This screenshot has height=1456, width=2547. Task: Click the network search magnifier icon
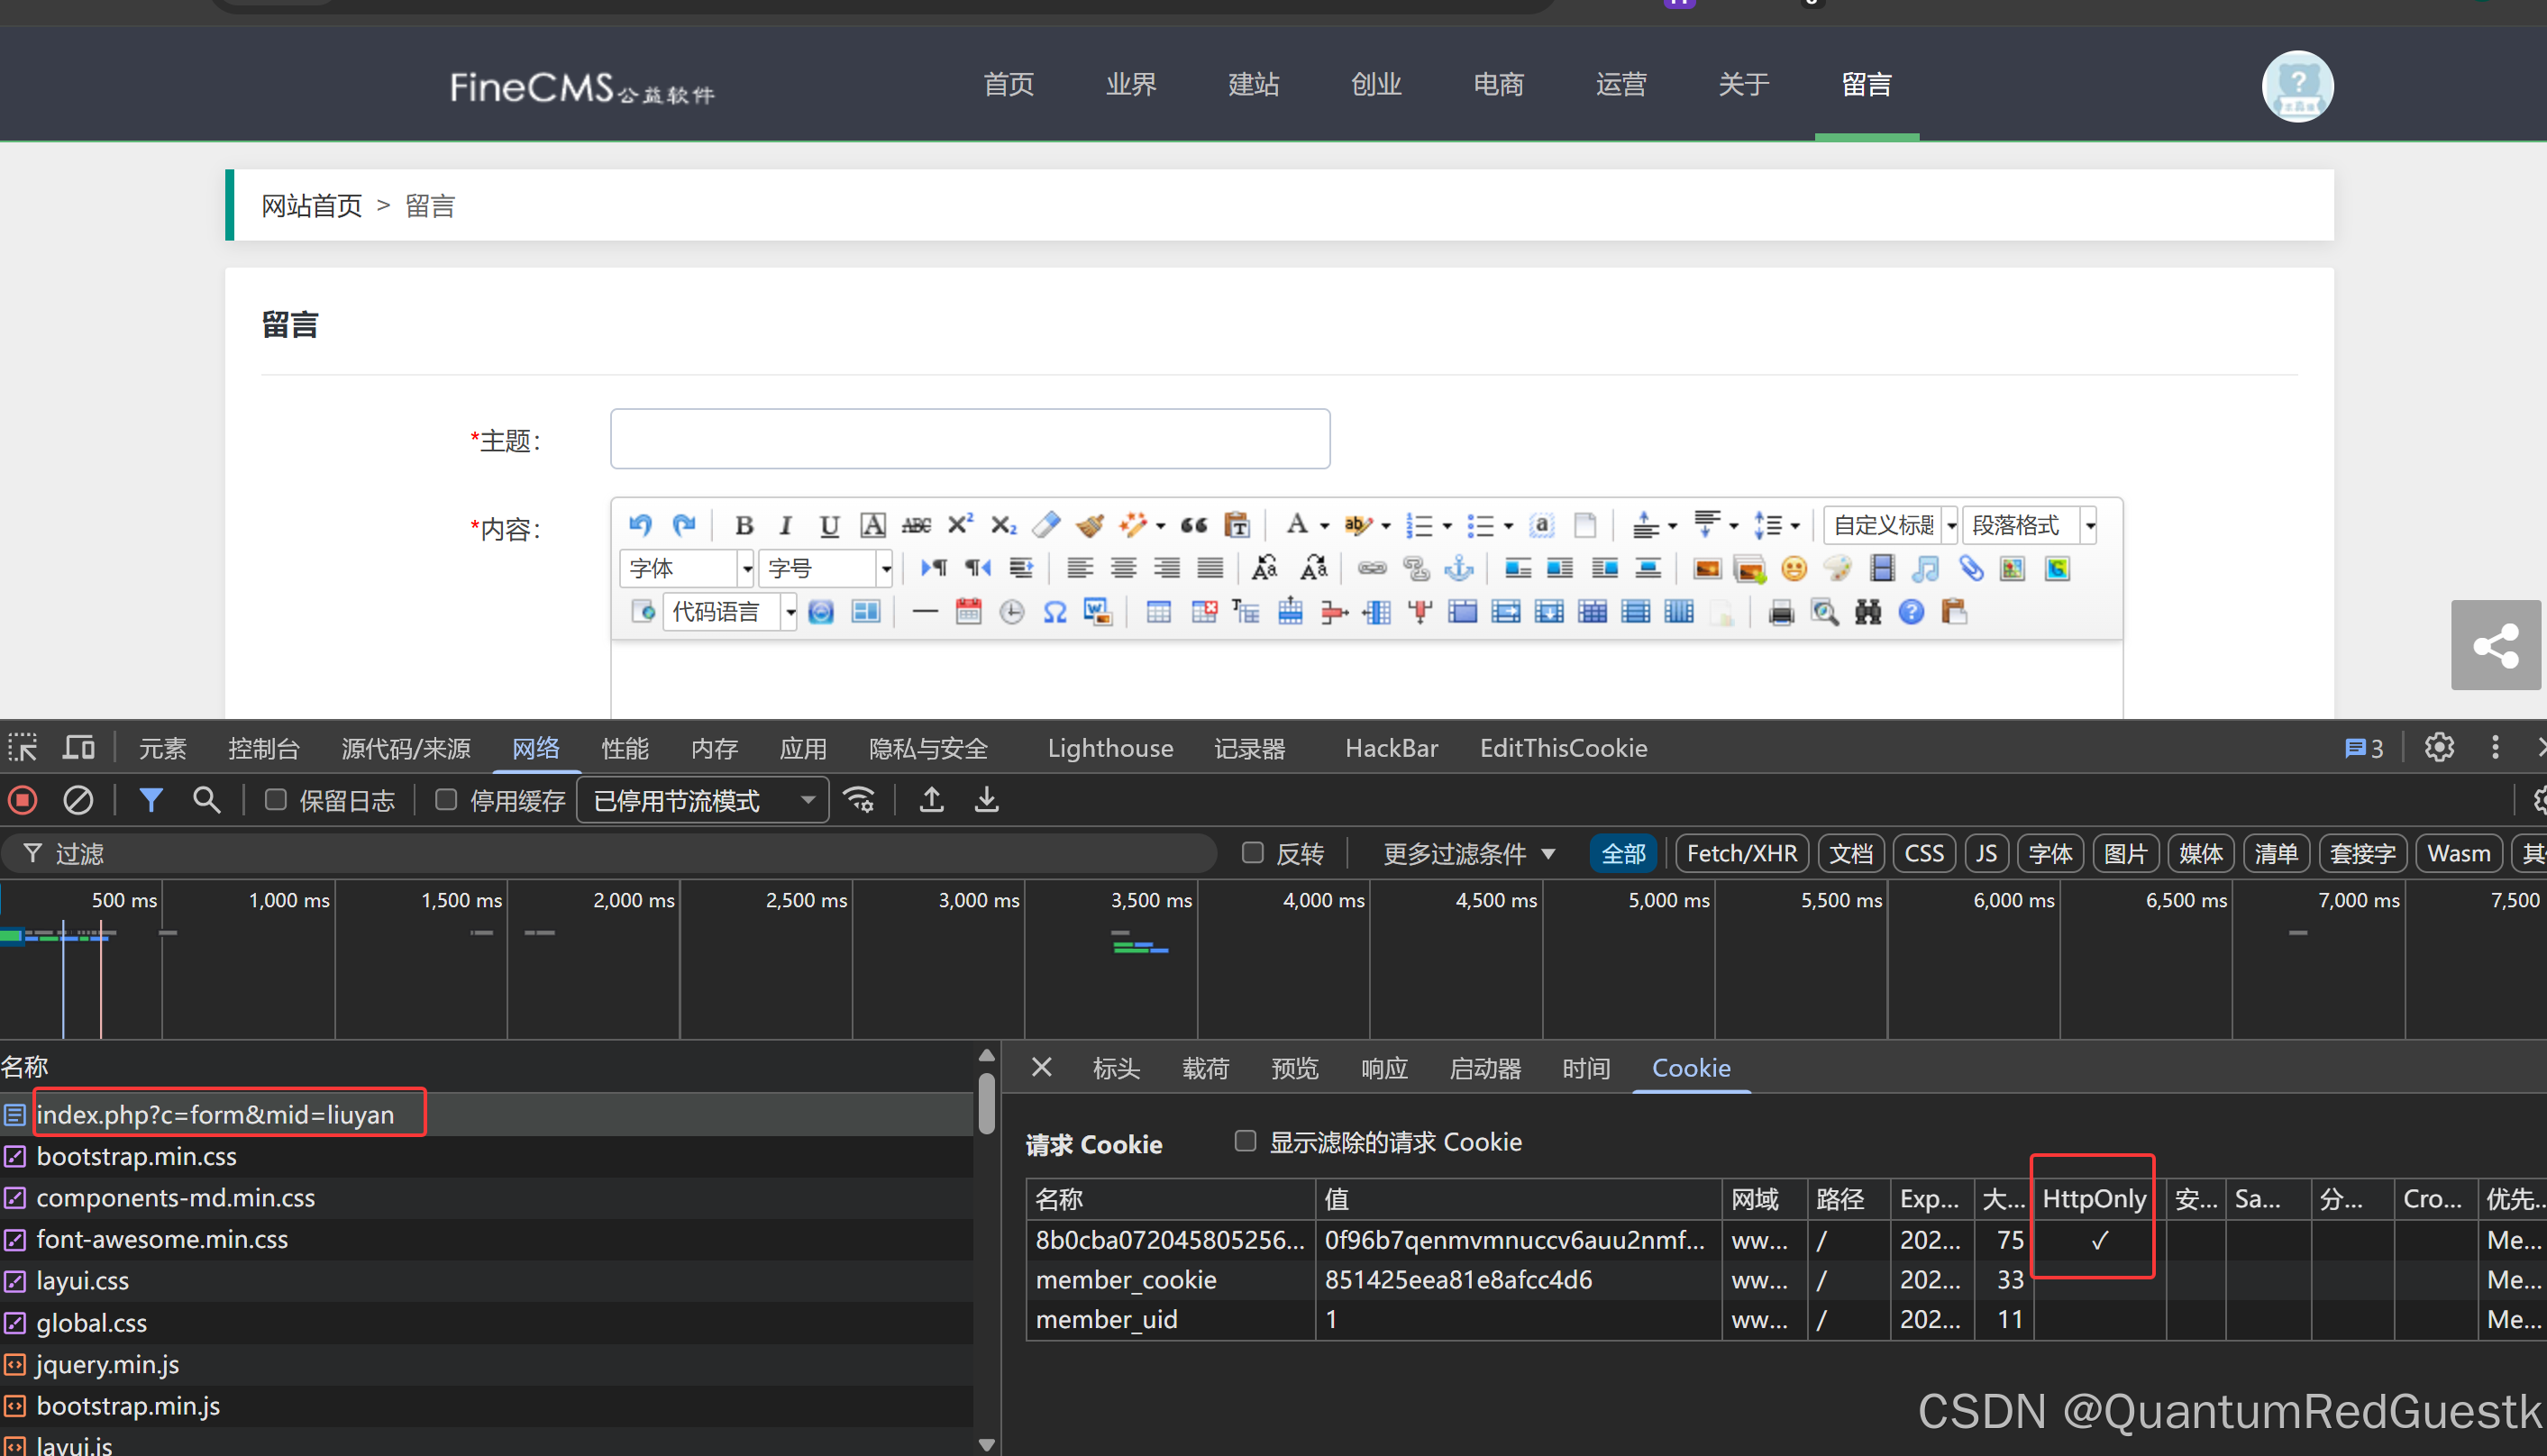pos(206,800)
